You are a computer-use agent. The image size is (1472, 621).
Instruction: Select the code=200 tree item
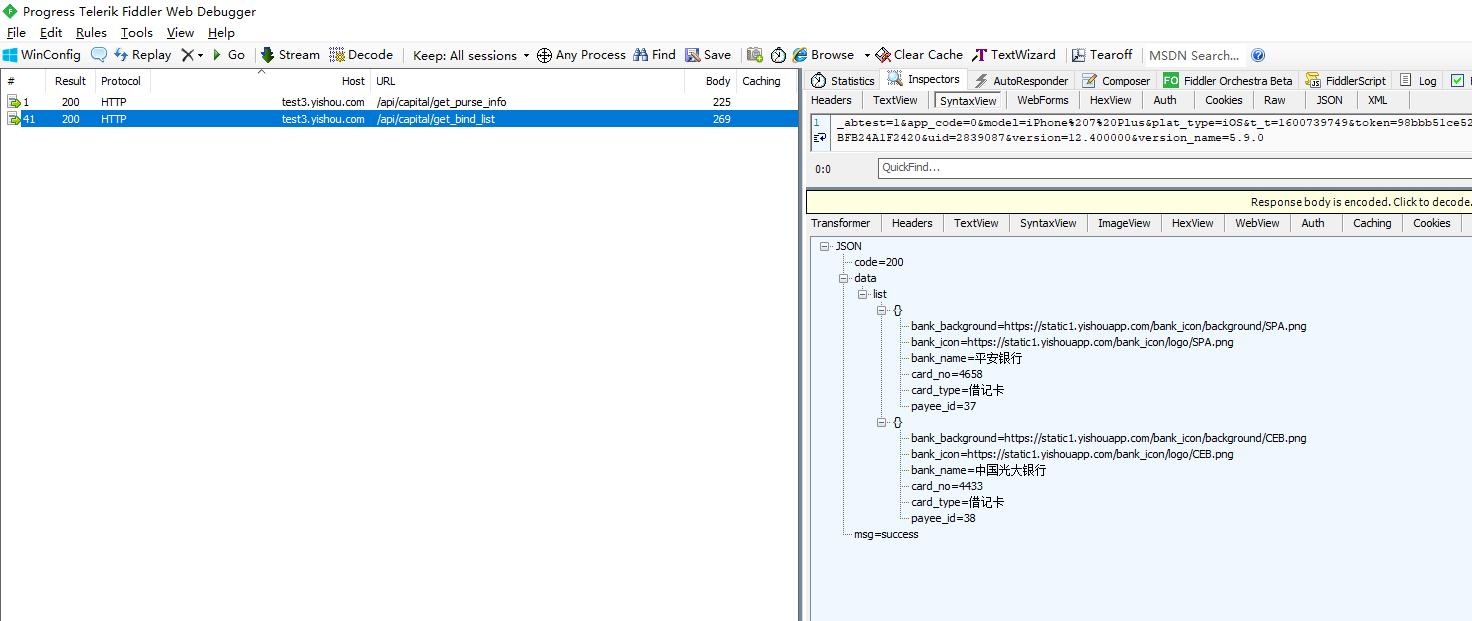[878, 262]
